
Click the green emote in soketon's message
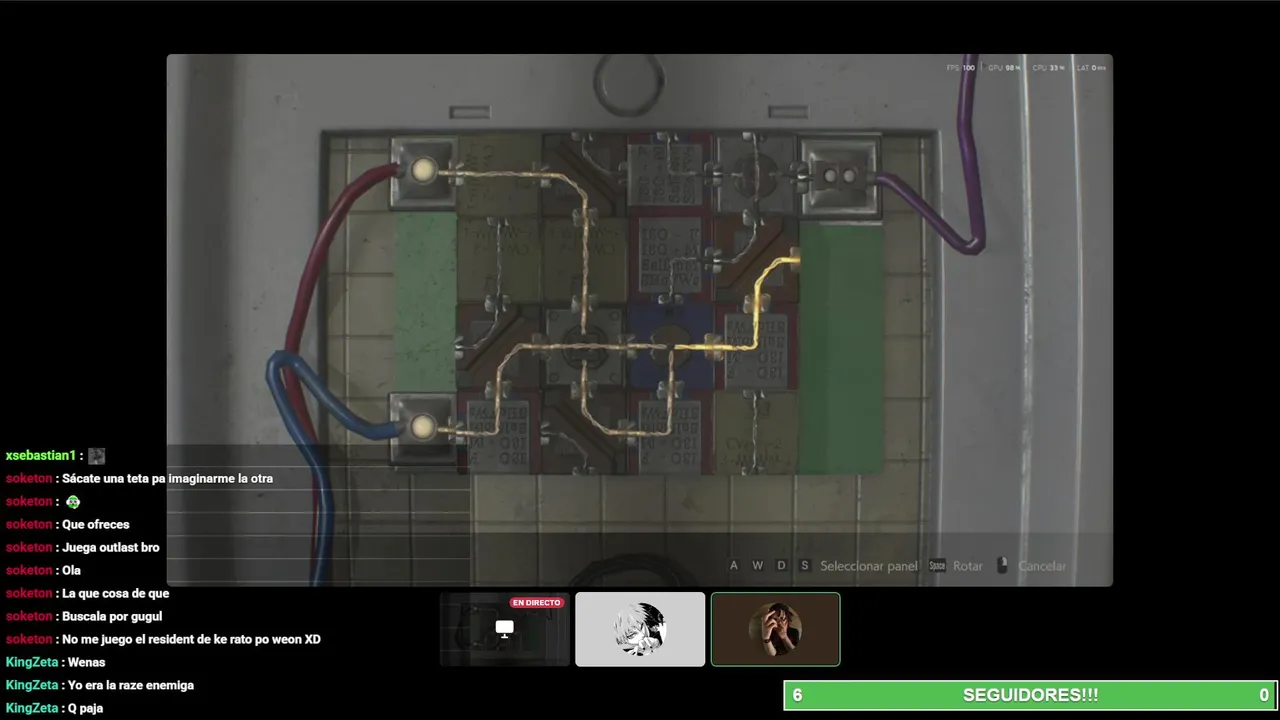point(73,502)
